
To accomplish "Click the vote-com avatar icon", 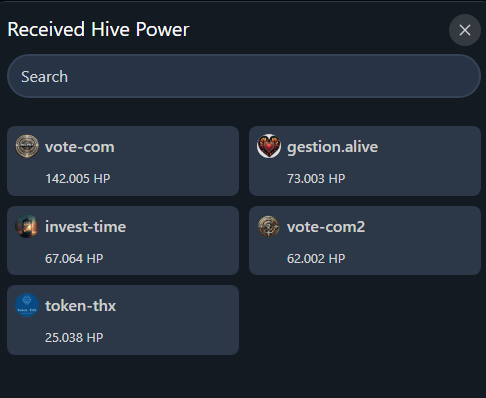I will pyautogui.click(x=27, y=146).
